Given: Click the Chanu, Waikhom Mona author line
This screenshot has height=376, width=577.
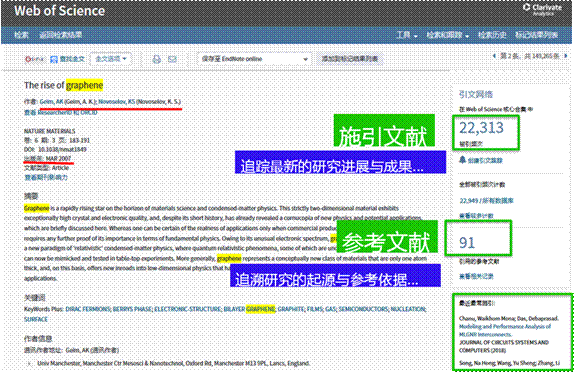Looking at the screenshot, I should [509, 318].
